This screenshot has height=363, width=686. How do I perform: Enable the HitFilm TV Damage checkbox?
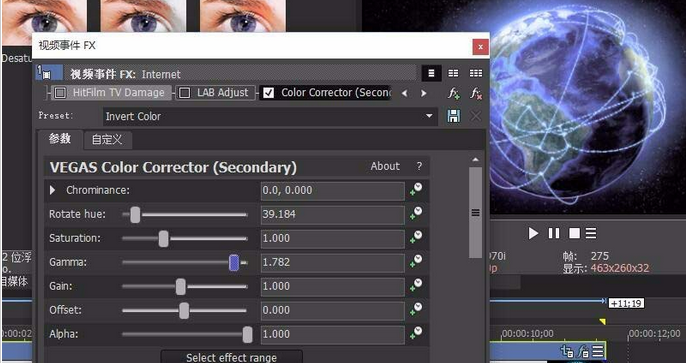click(x=60, y=93)
